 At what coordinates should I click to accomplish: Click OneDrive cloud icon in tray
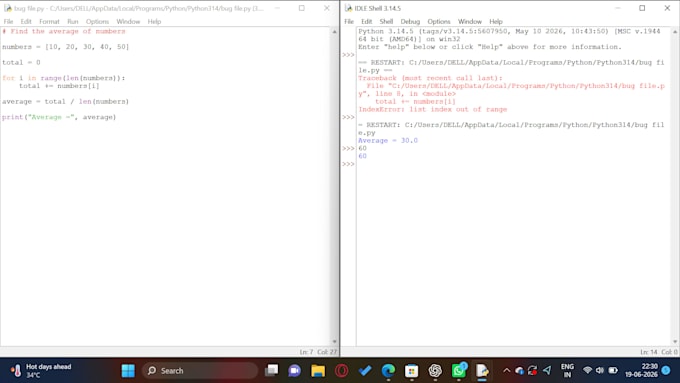coord(519,370)
